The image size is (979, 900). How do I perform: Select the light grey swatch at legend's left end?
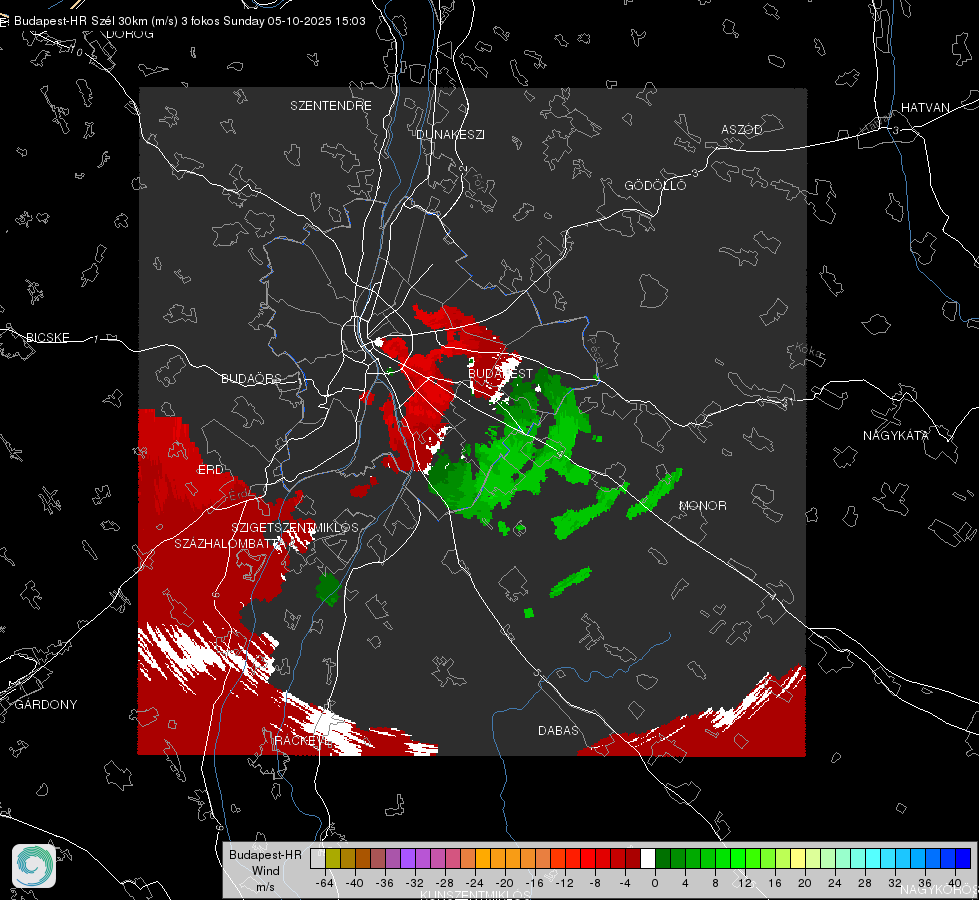click(x=318, y=858)
